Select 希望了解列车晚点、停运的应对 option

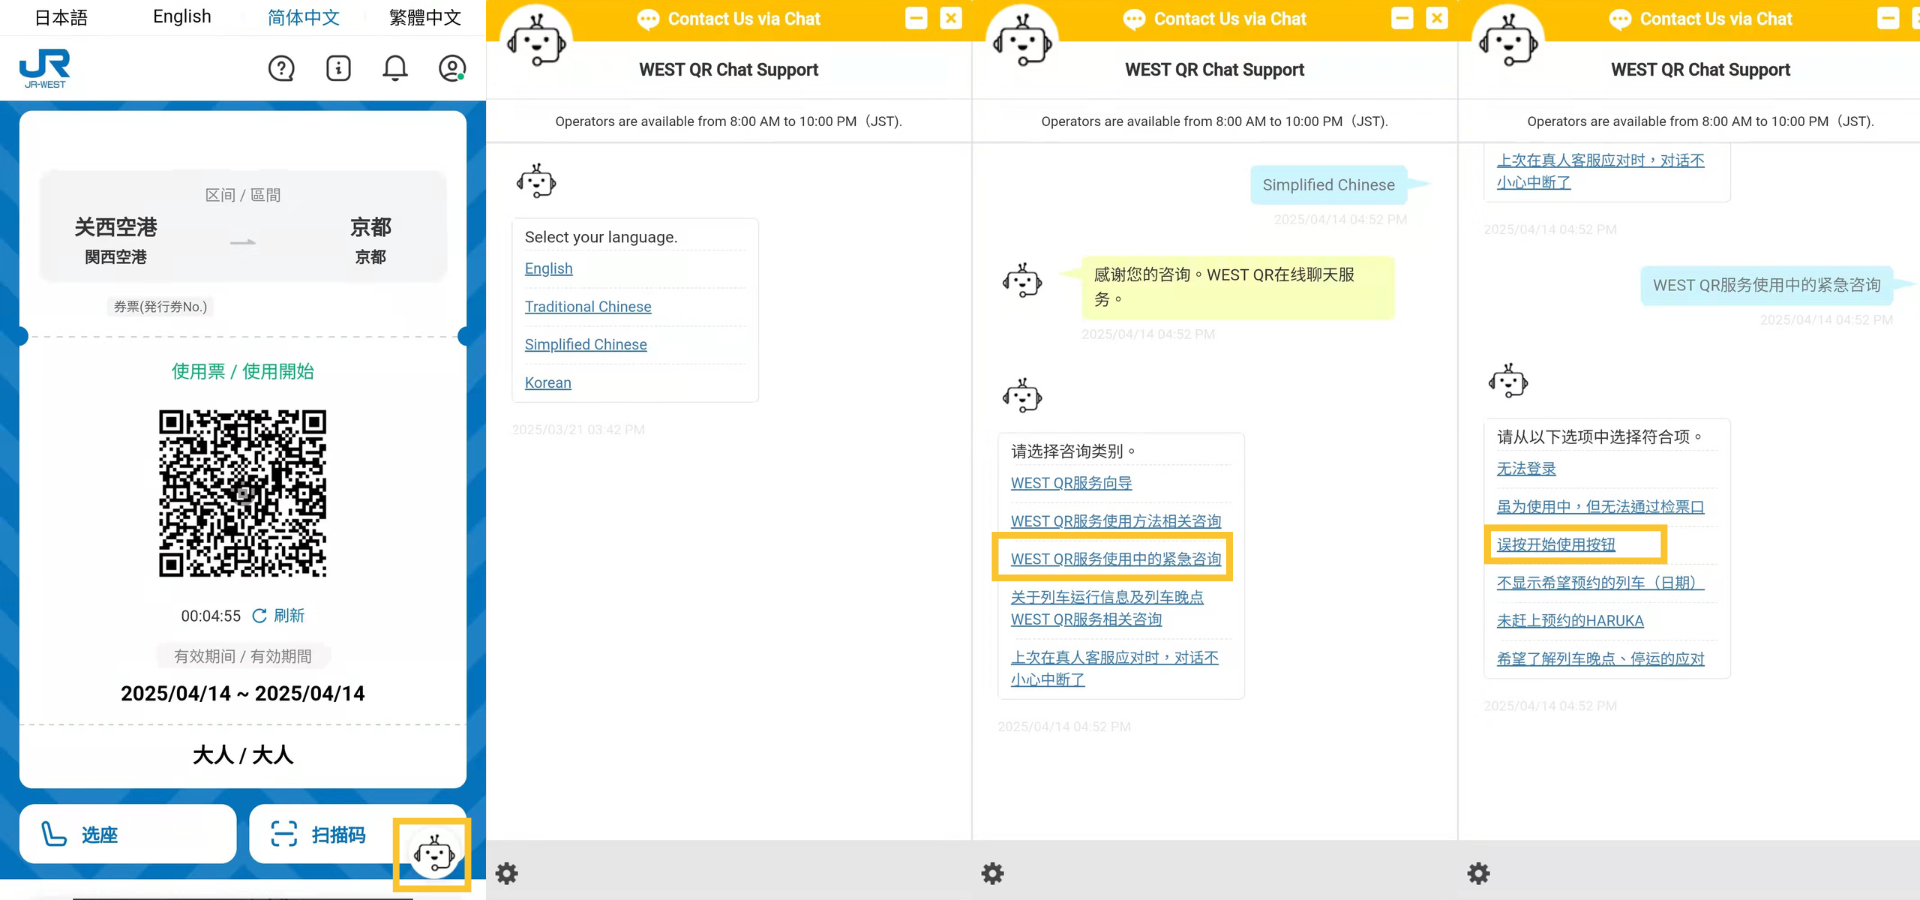tap(1600, 659)
